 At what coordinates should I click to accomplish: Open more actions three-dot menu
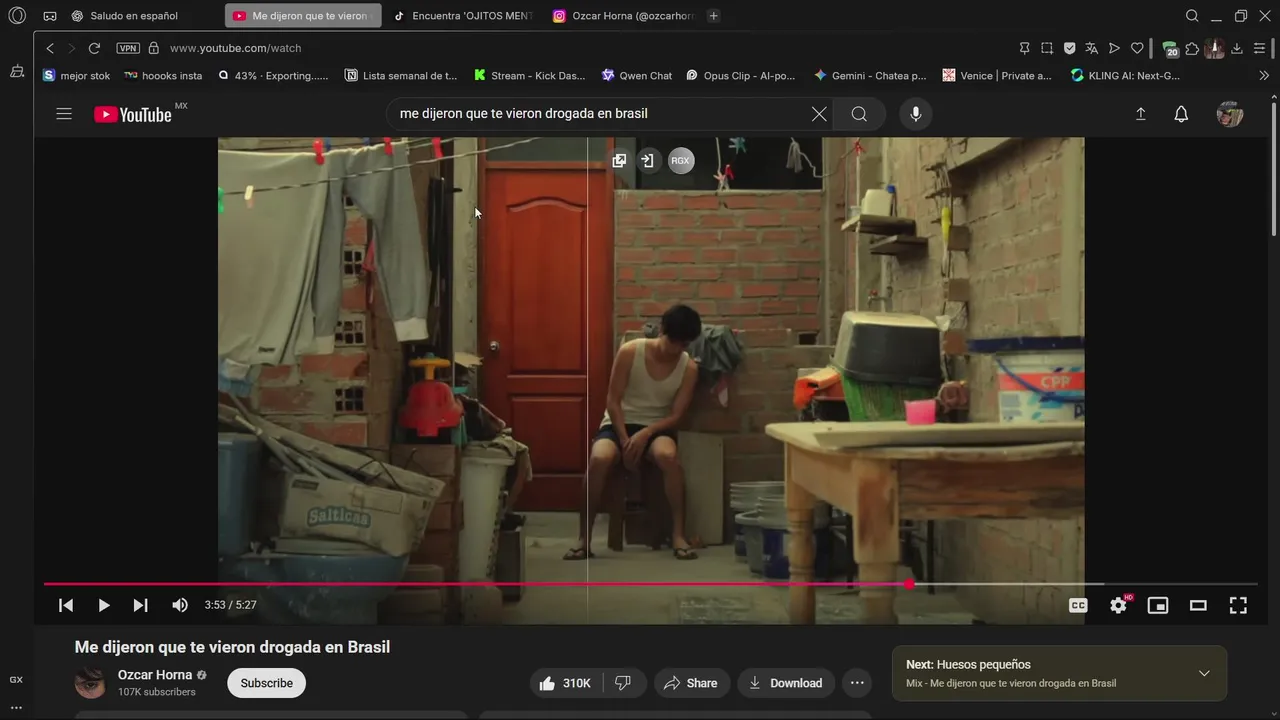point(857,683)
